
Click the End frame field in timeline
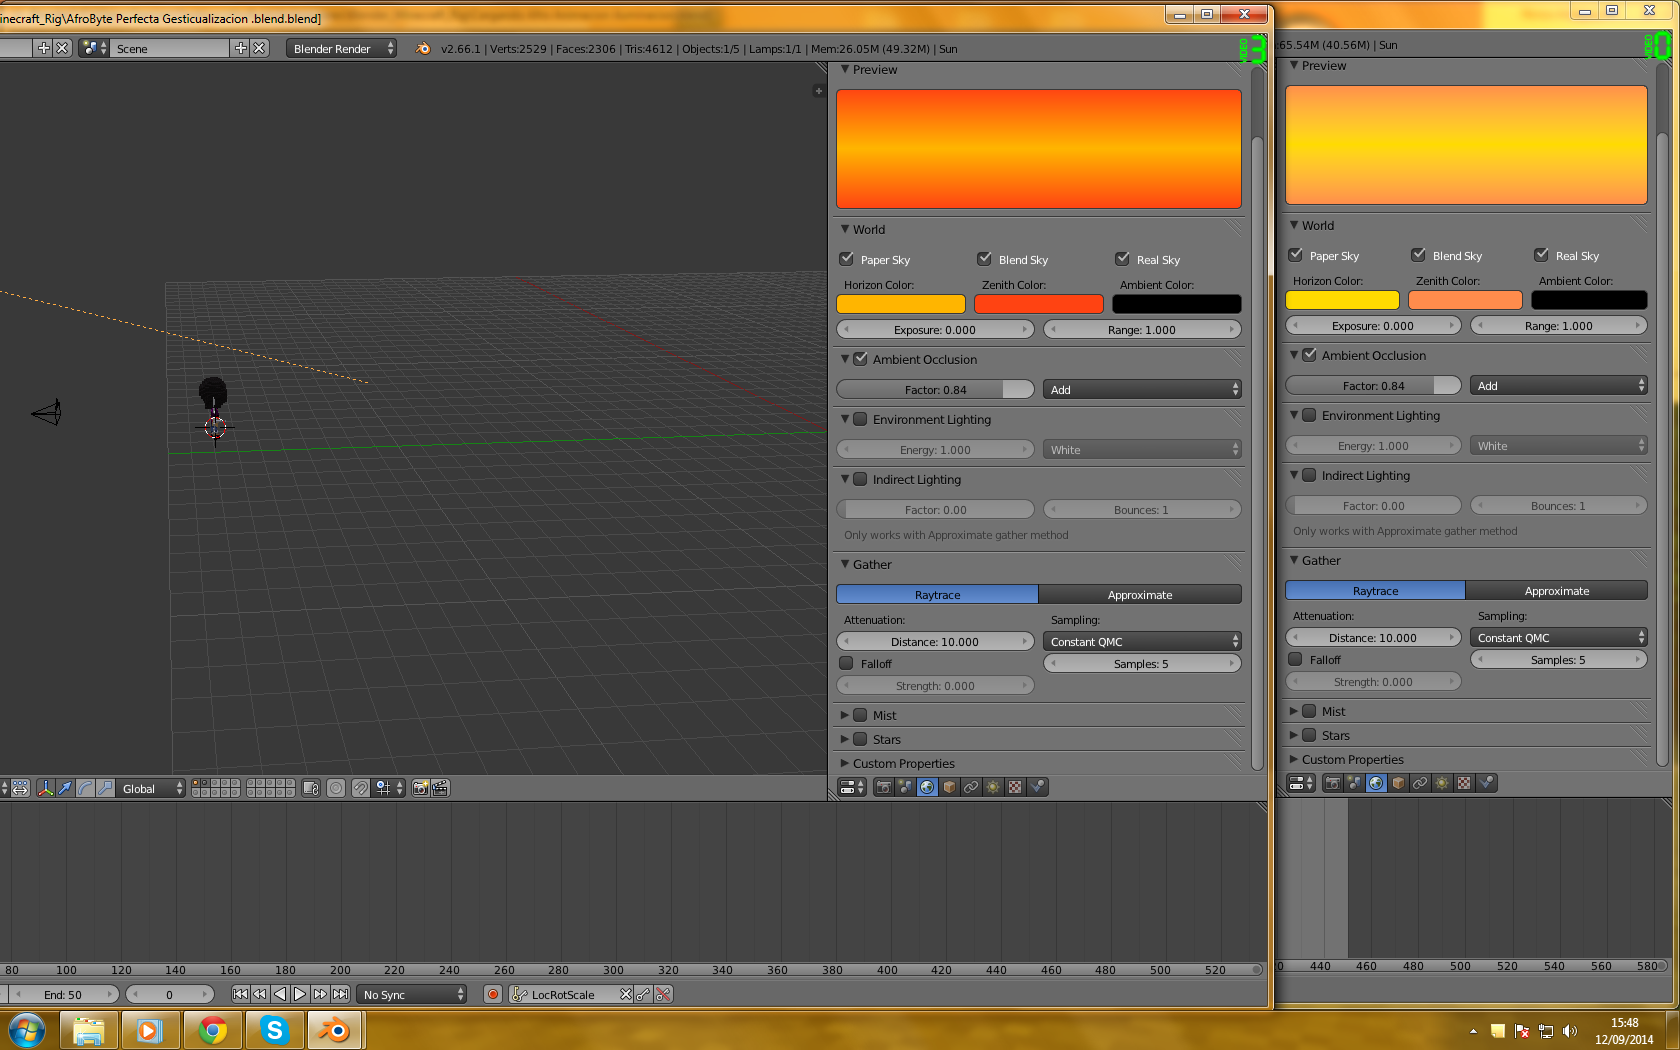coord(63,994)
